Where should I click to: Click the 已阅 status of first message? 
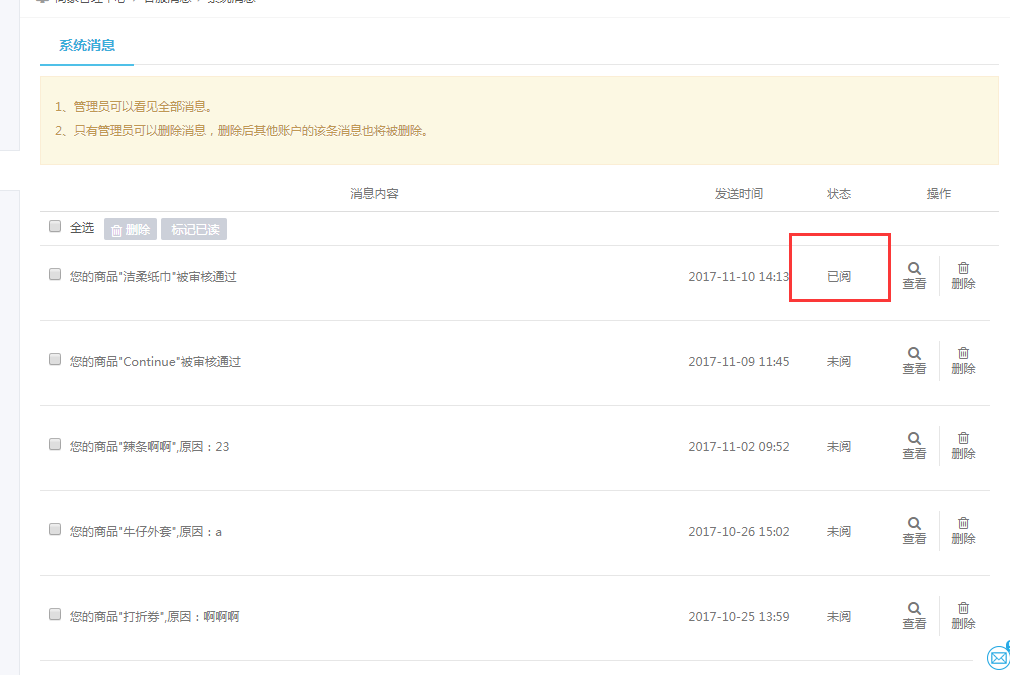pos(838,277)
